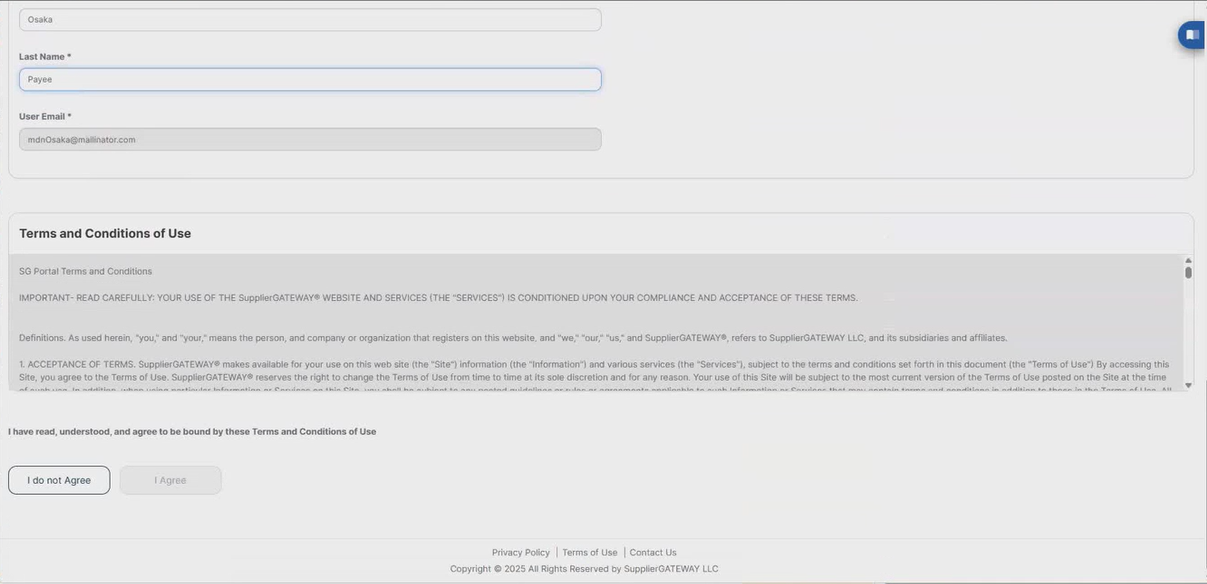Open the Privacy Policy footer link

pos(520,553)
